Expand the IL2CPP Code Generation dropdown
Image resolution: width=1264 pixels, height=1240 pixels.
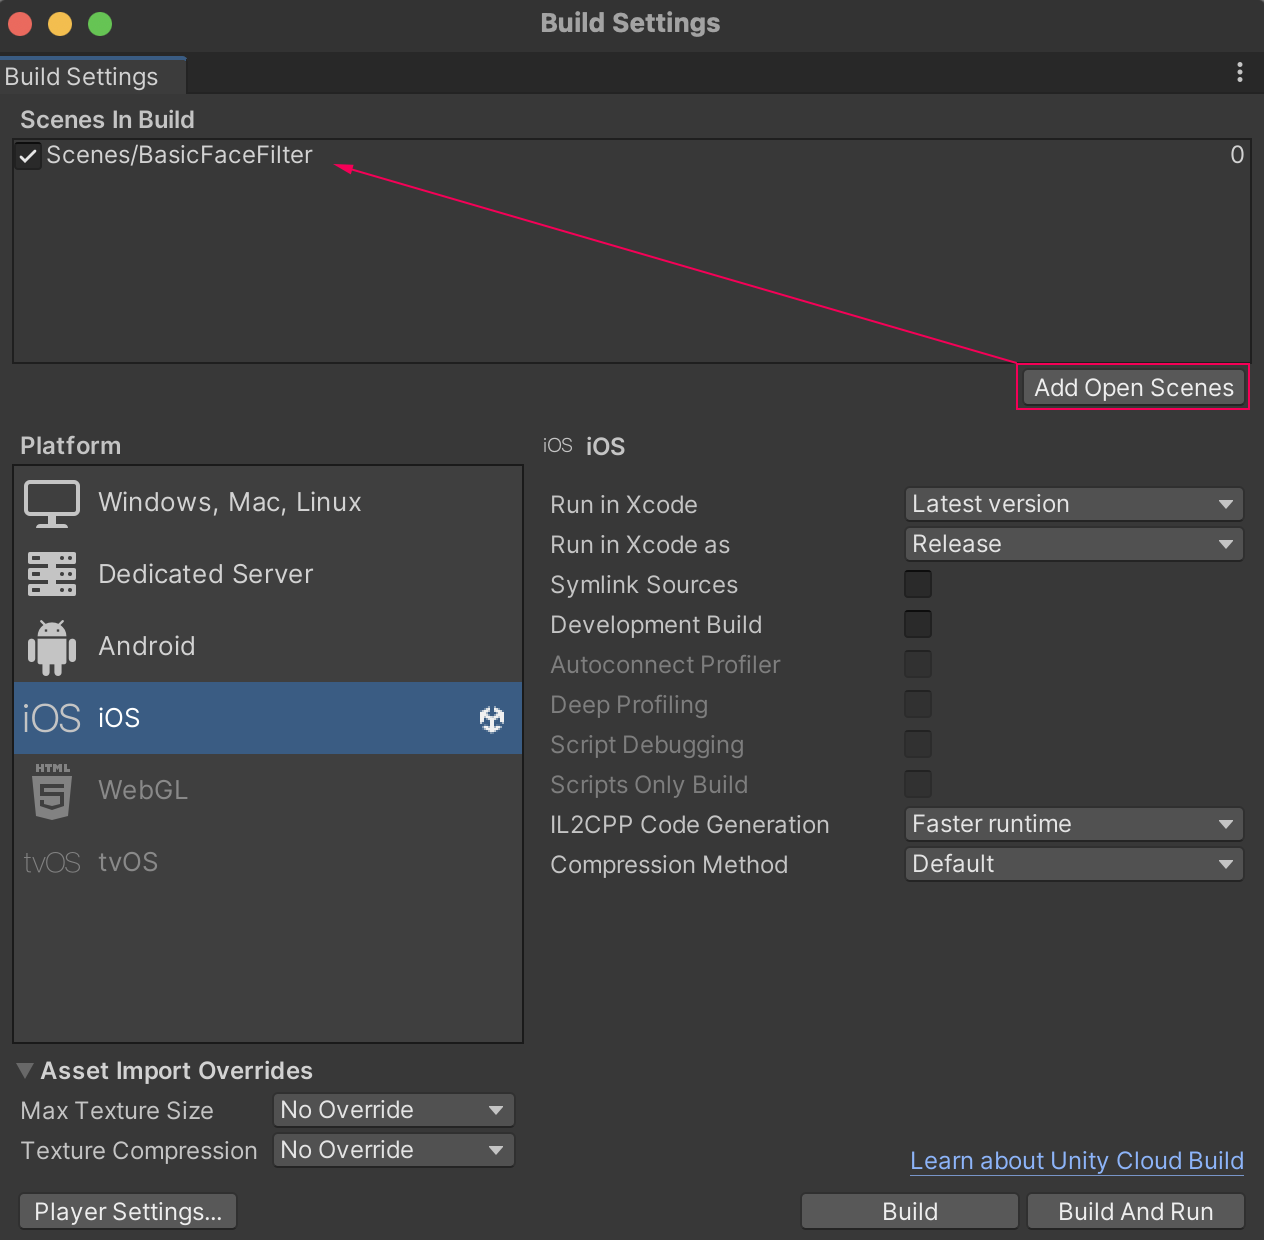click(1073, 824)
